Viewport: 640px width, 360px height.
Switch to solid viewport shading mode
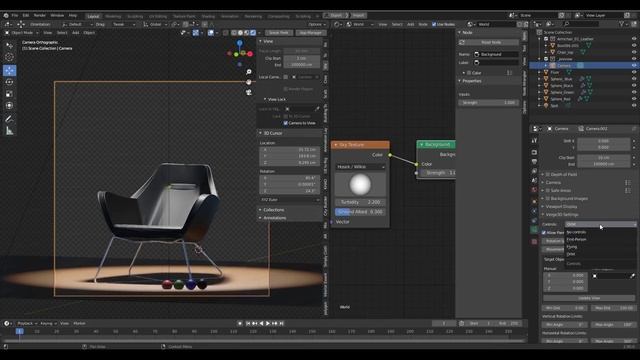click(240, 33)
